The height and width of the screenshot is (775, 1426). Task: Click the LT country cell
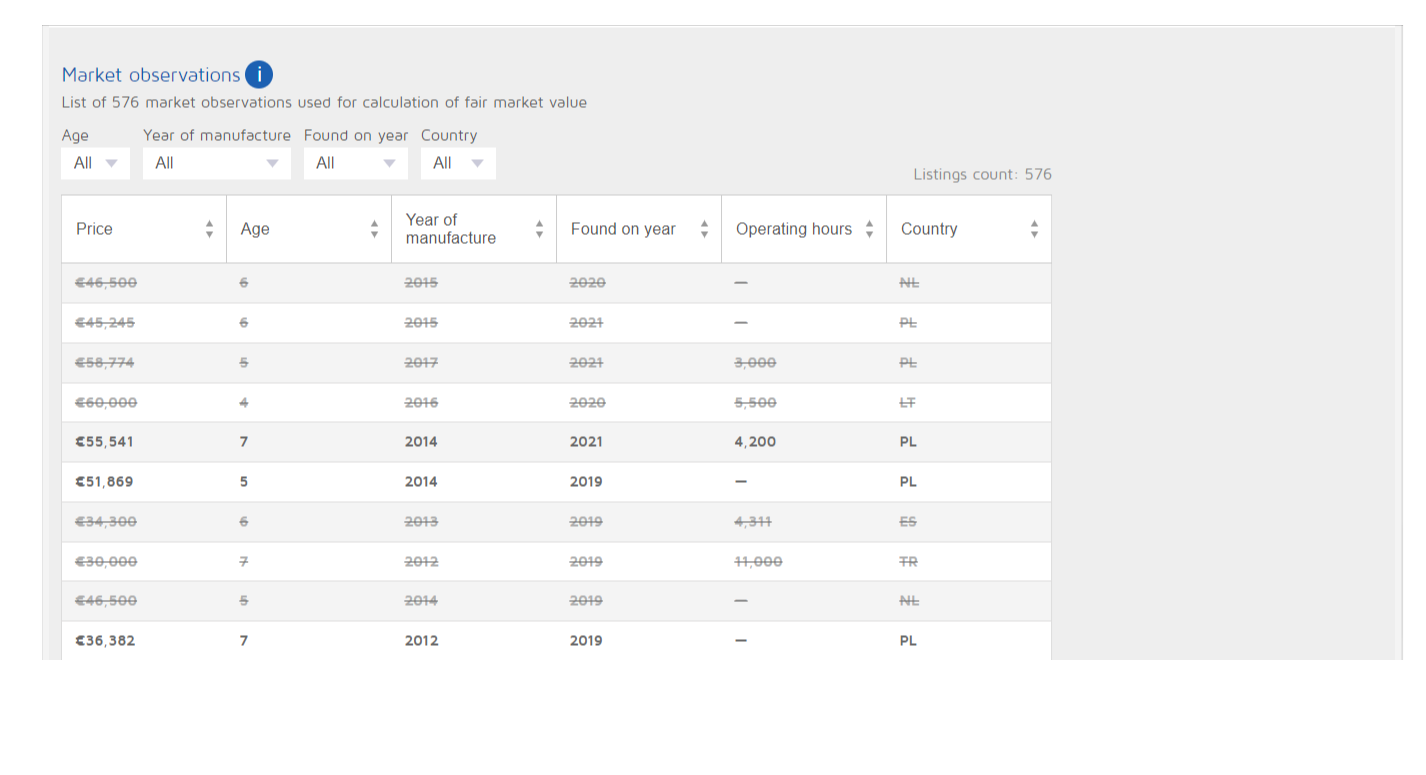point(908,403)
